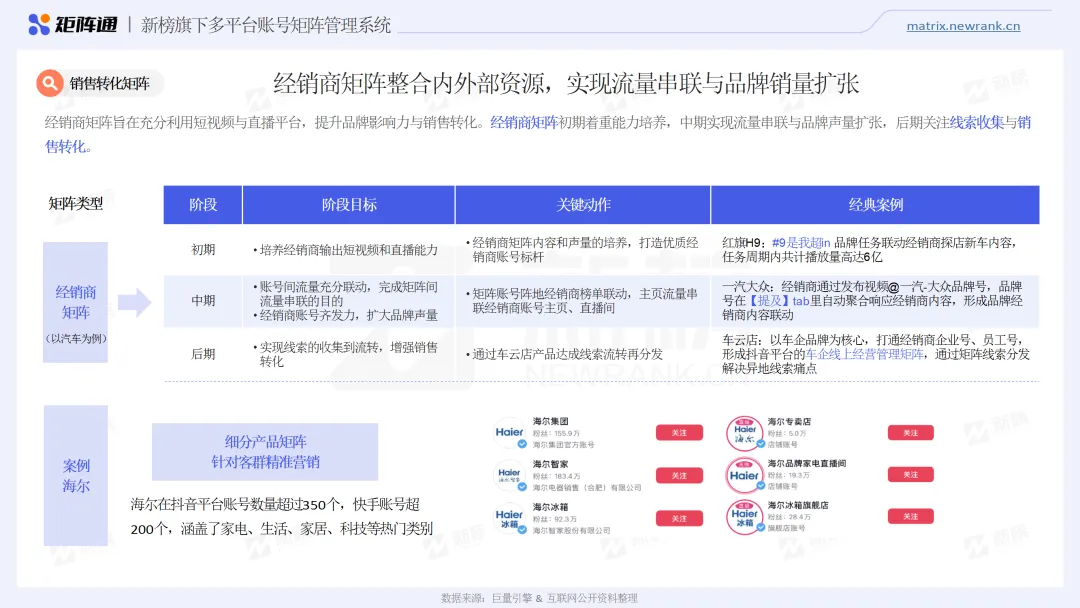This screenshot has width=1080, height=608.
Task: Click 车企线上经营管理矩阵 blue link
Action: pyautogui.click(x=864, y=354)
